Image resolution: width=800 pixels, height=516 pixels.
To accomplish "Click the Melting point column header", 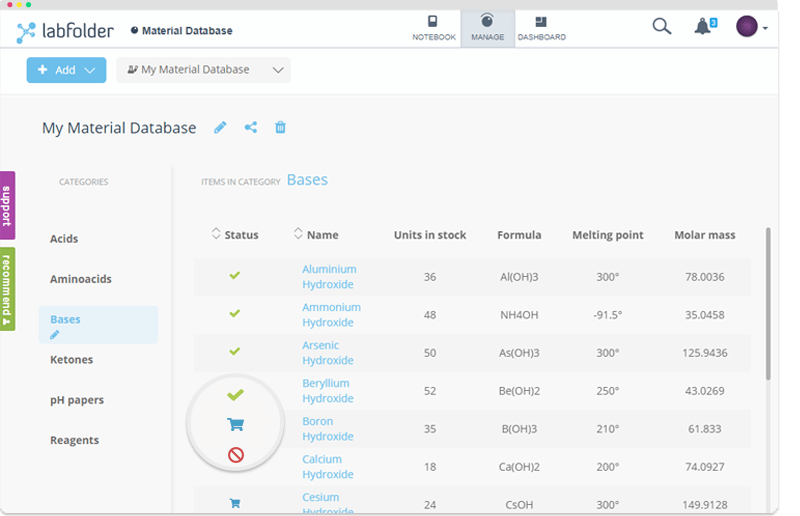I will [608, 235].
